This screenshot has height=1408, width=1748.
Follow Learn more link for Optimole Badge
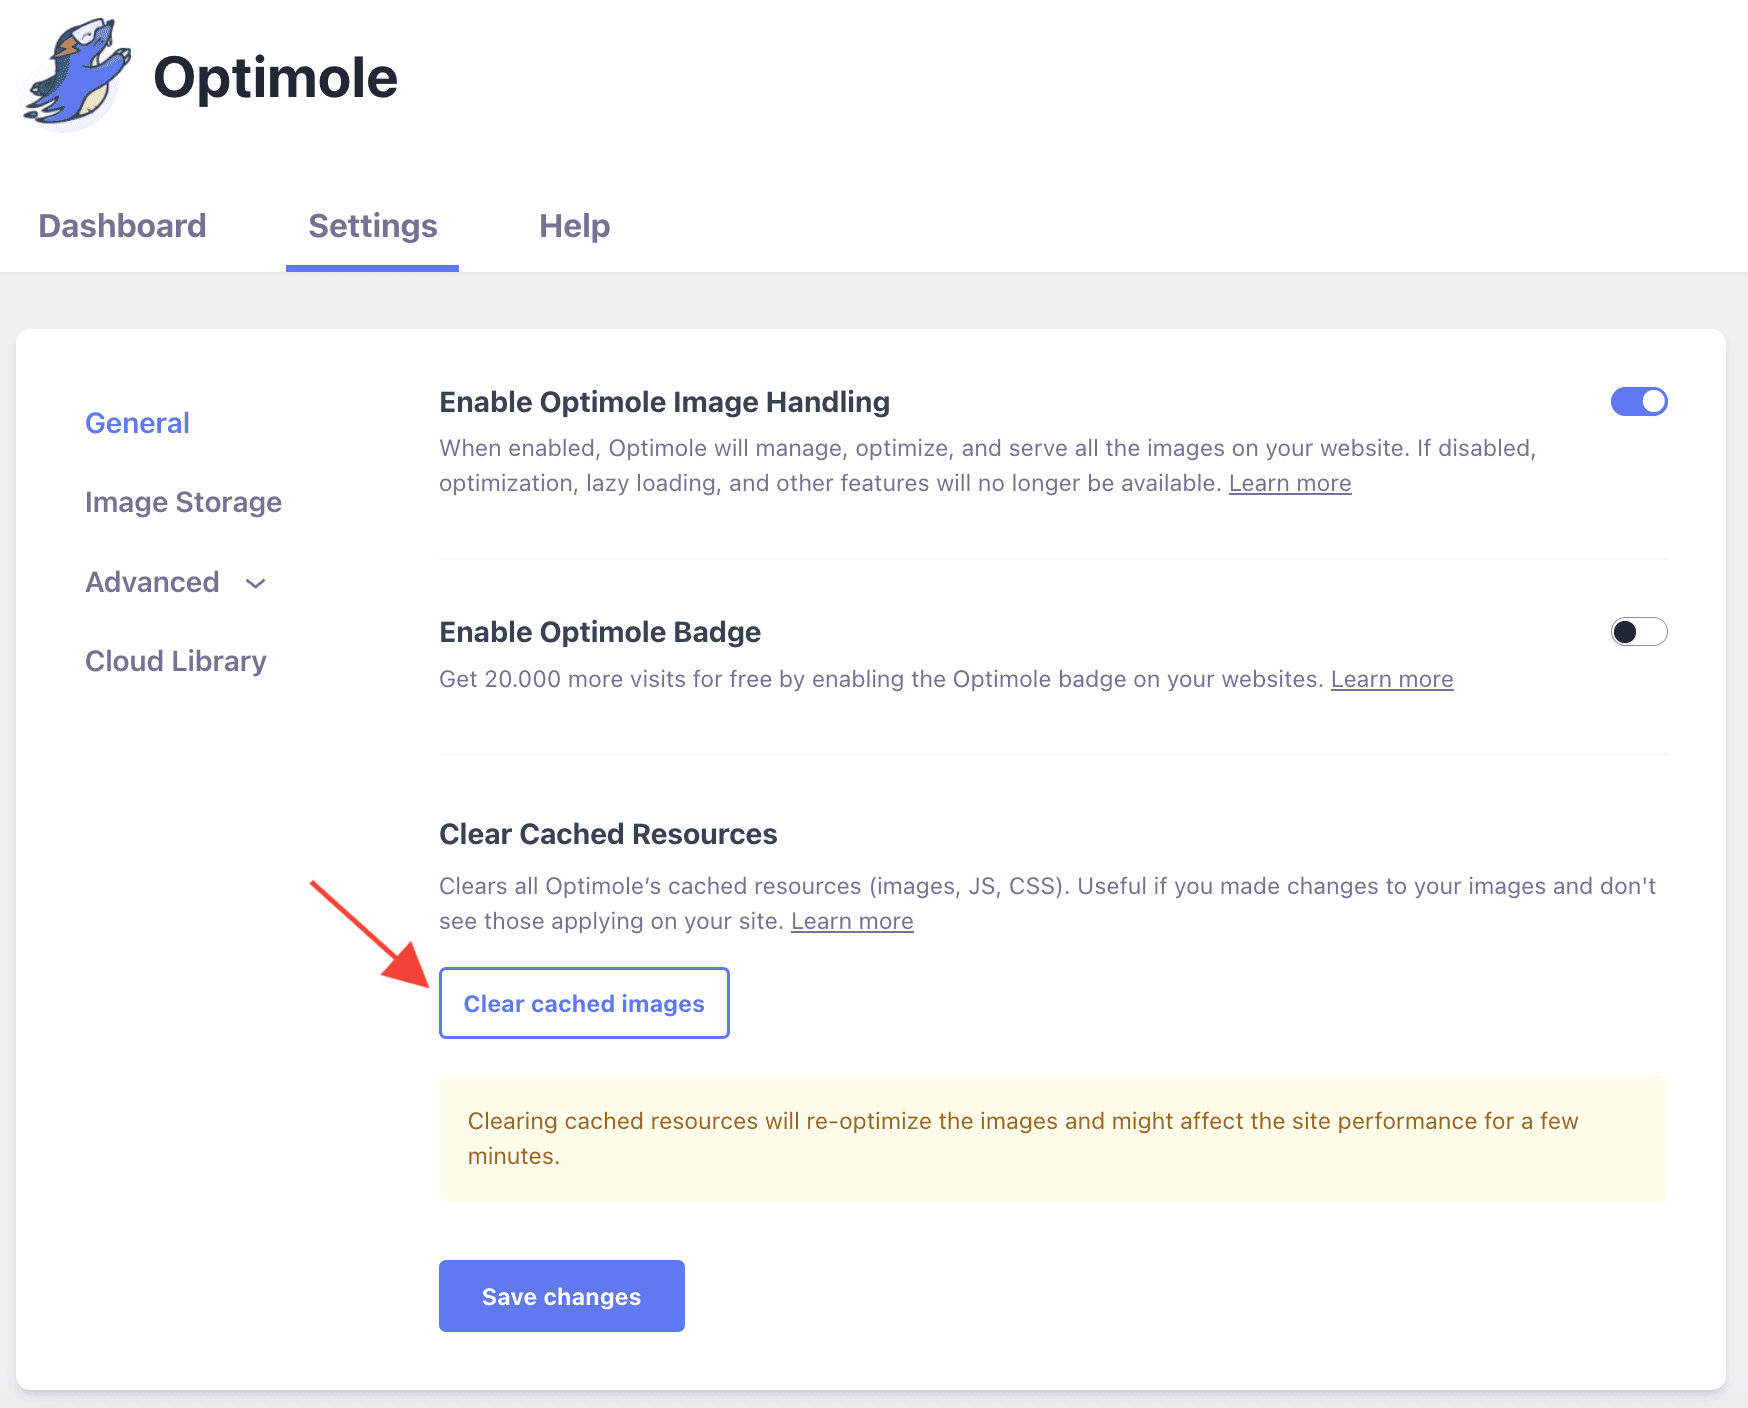point(1392,679)
